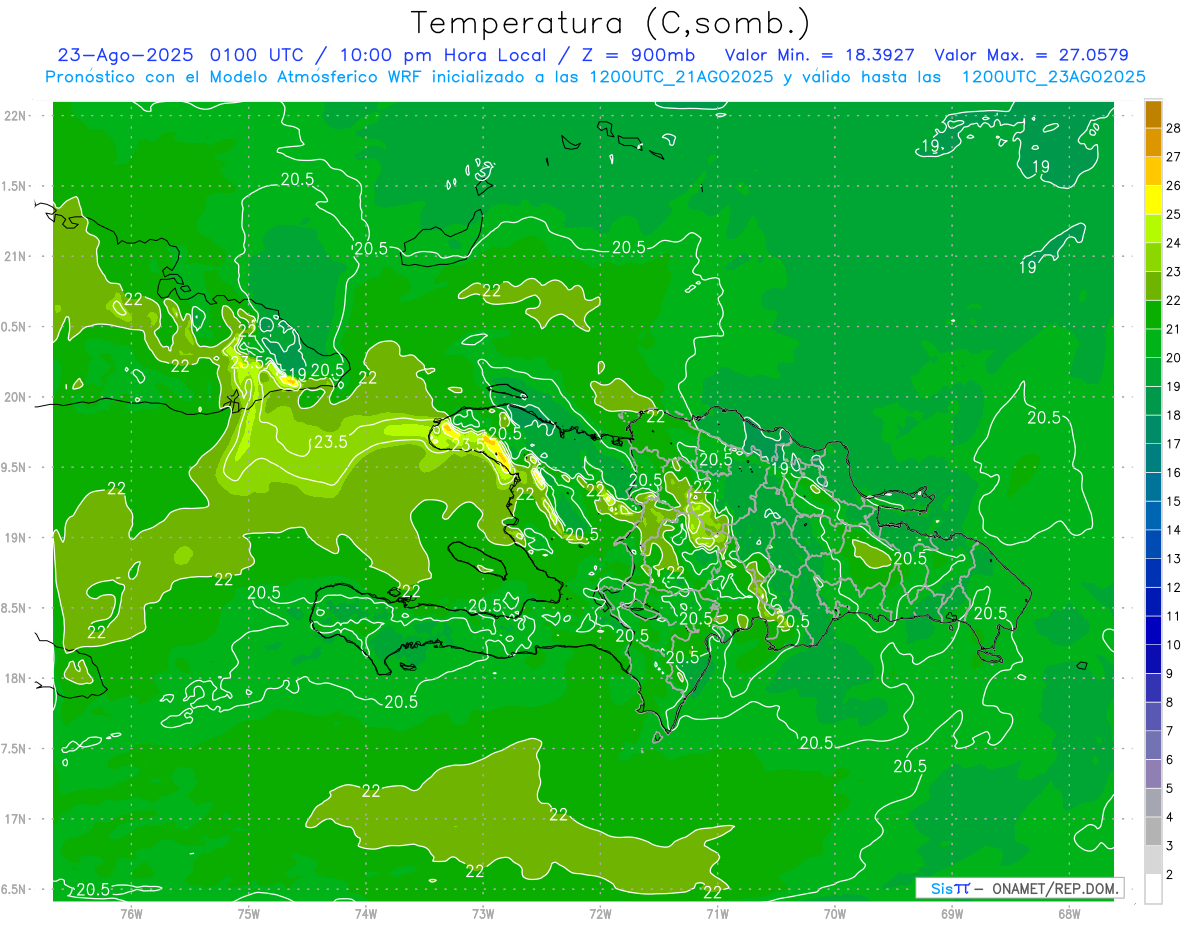The height and width of the screenshot is (927, 1200).
Task: Pick the orange swatch between 27 and 28
Action: (x=1153, y=143)
